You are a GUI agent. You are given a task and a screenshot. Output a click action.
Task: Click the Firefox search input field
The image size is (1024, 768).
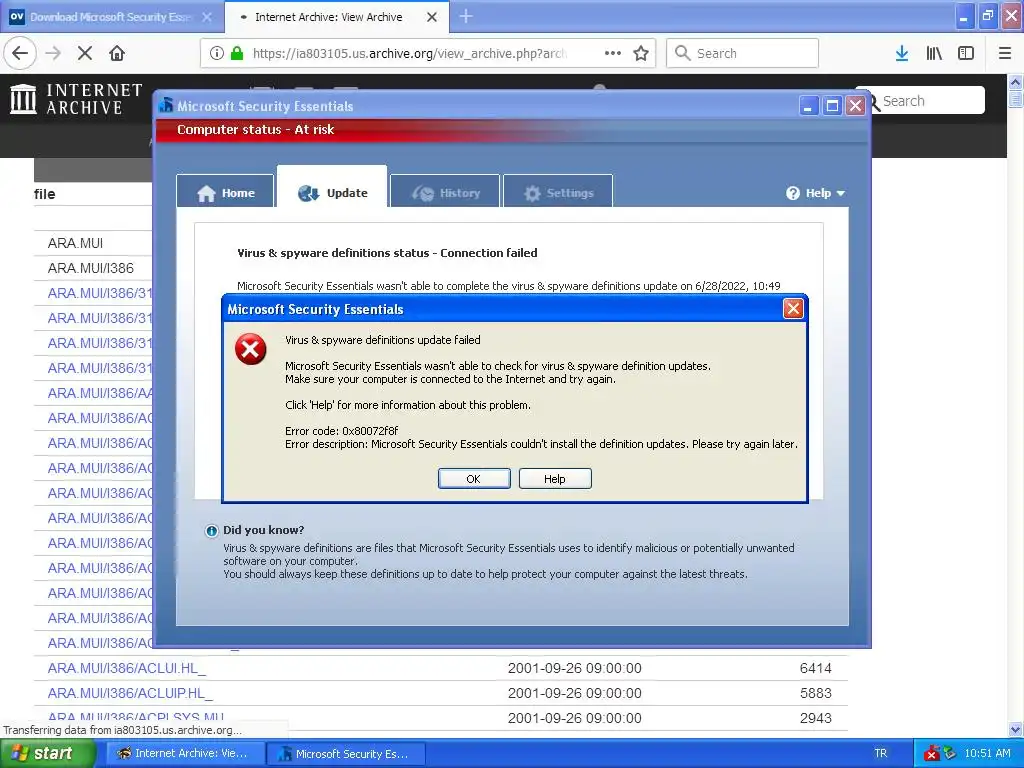743,53
